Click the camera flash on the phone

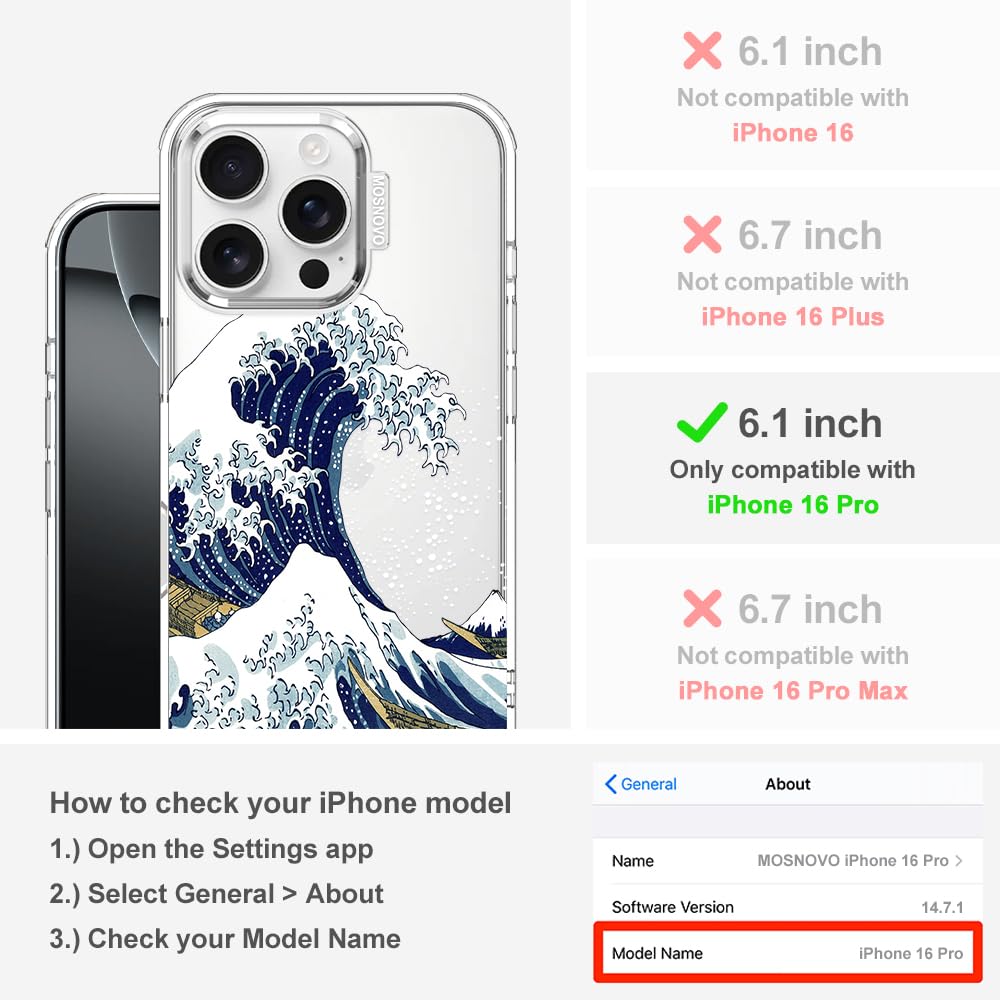[313, 149]
